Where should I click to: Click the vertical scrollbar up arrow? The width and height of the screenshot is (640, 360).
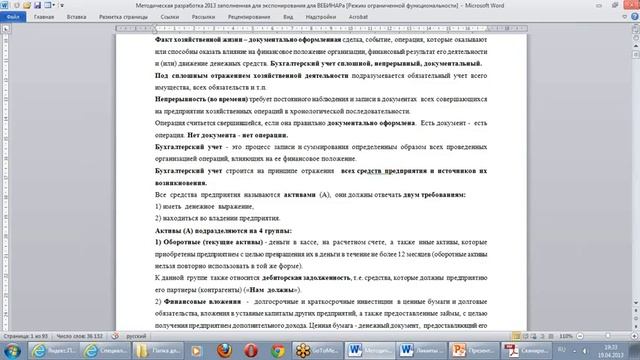636,45
